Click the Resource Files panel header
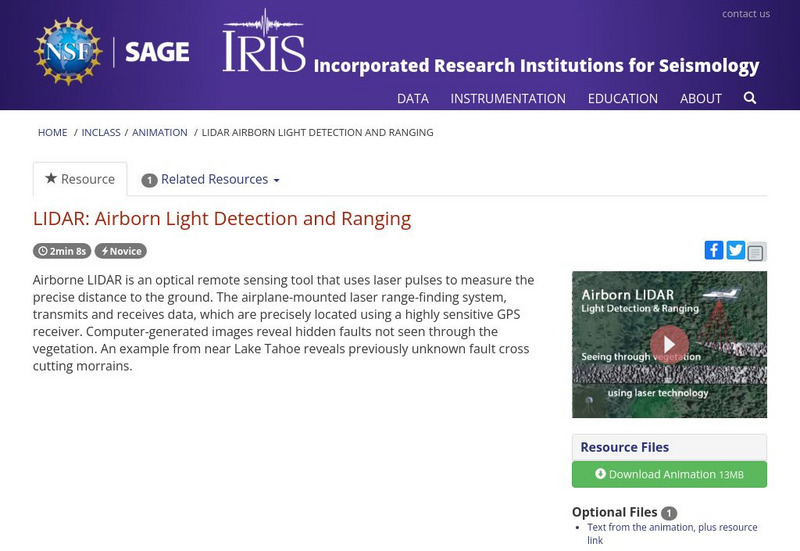The image size is (800, 551). 669,447
